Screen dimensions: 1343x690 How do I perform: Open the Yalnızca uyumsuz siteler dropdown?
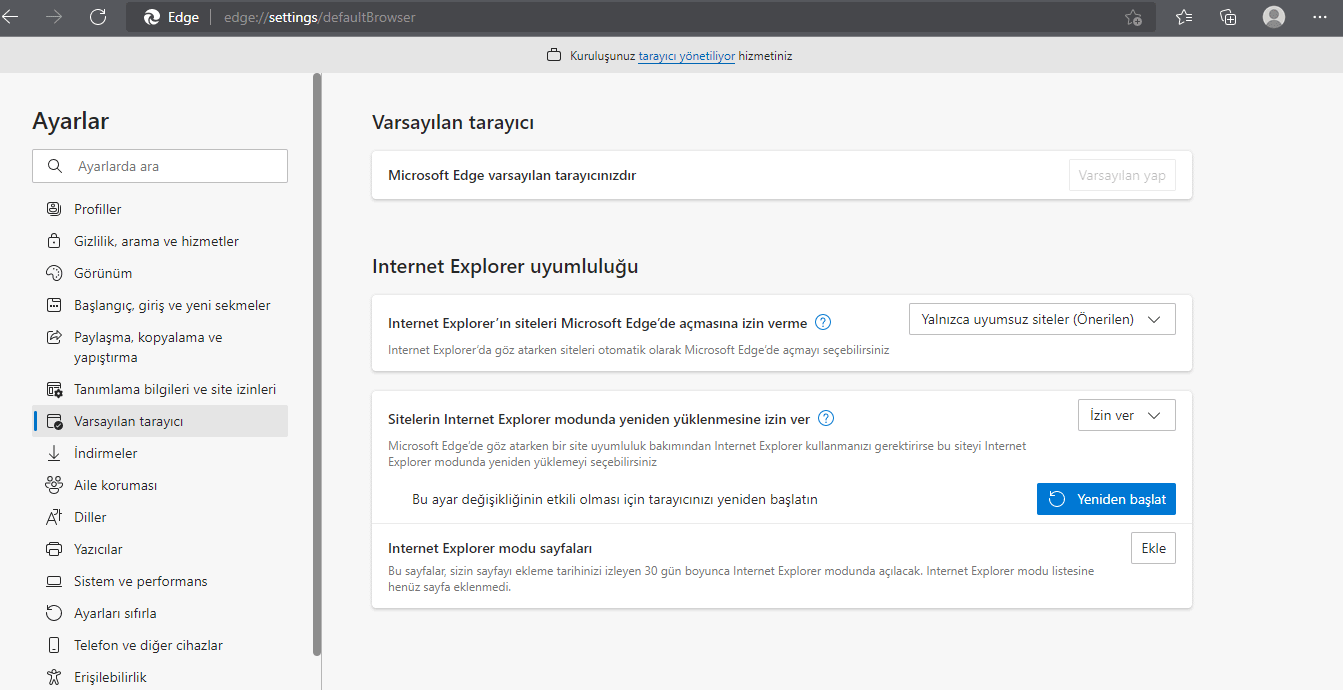click(x=1042, y=319)
